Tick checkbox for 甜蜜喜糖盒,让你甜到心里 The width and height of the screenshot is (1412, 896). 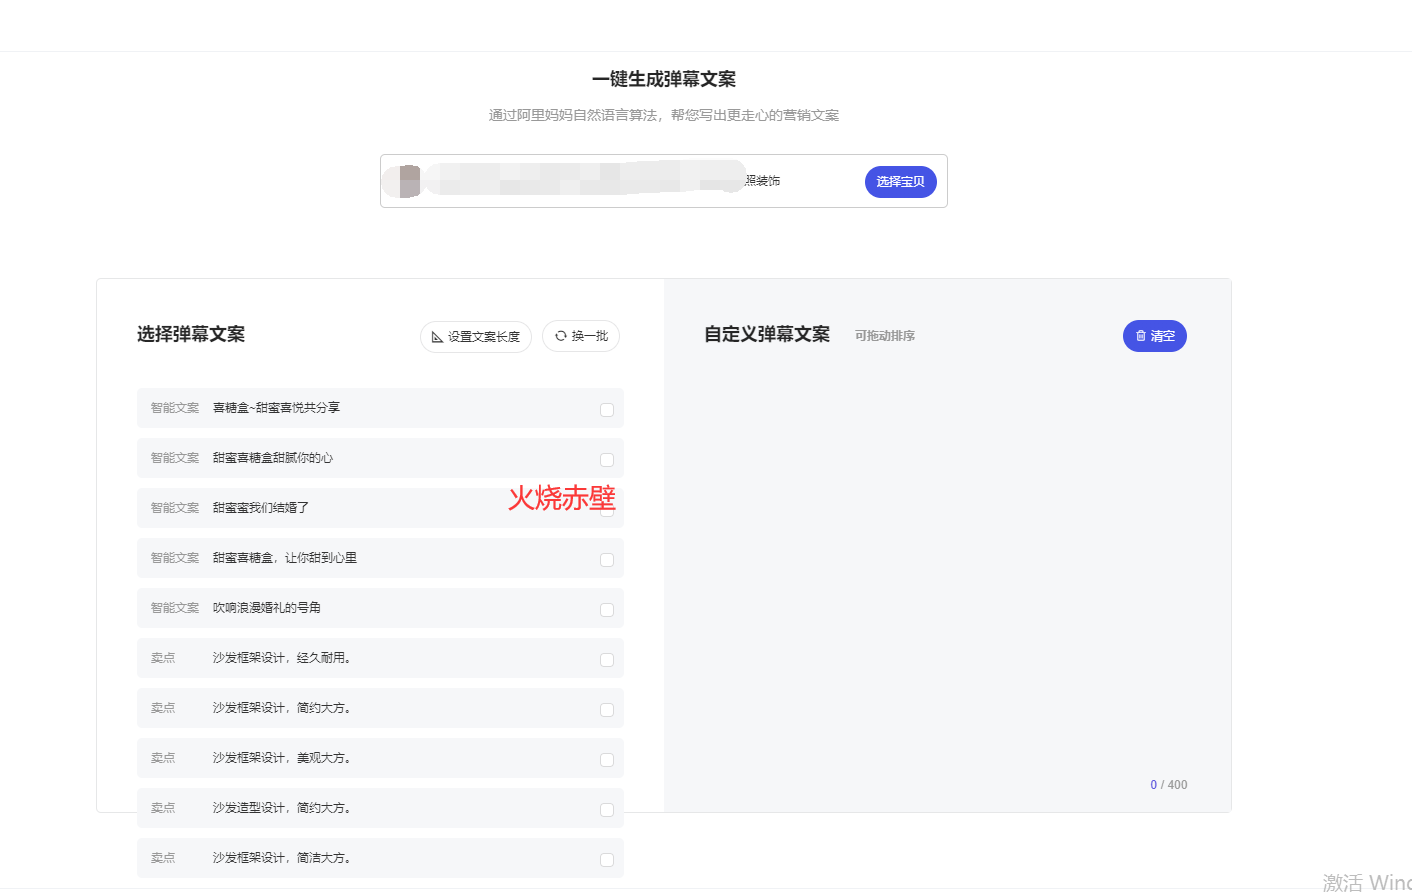click(x=607, y=560)
